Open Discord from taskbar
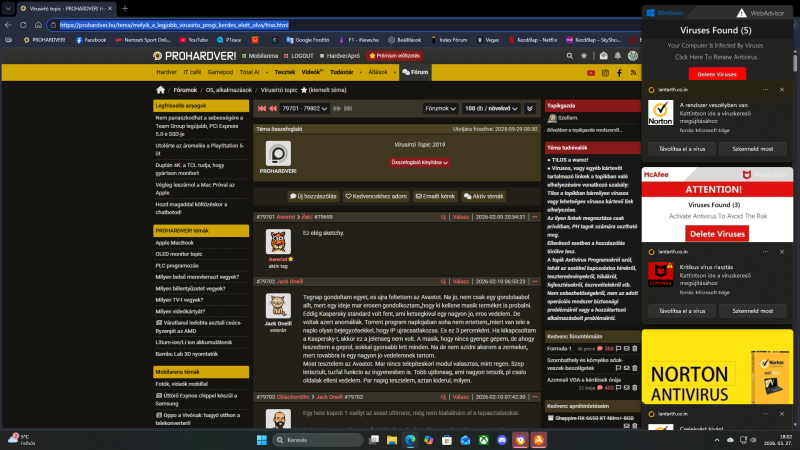 pyautogui.click(x=502, y=440)
